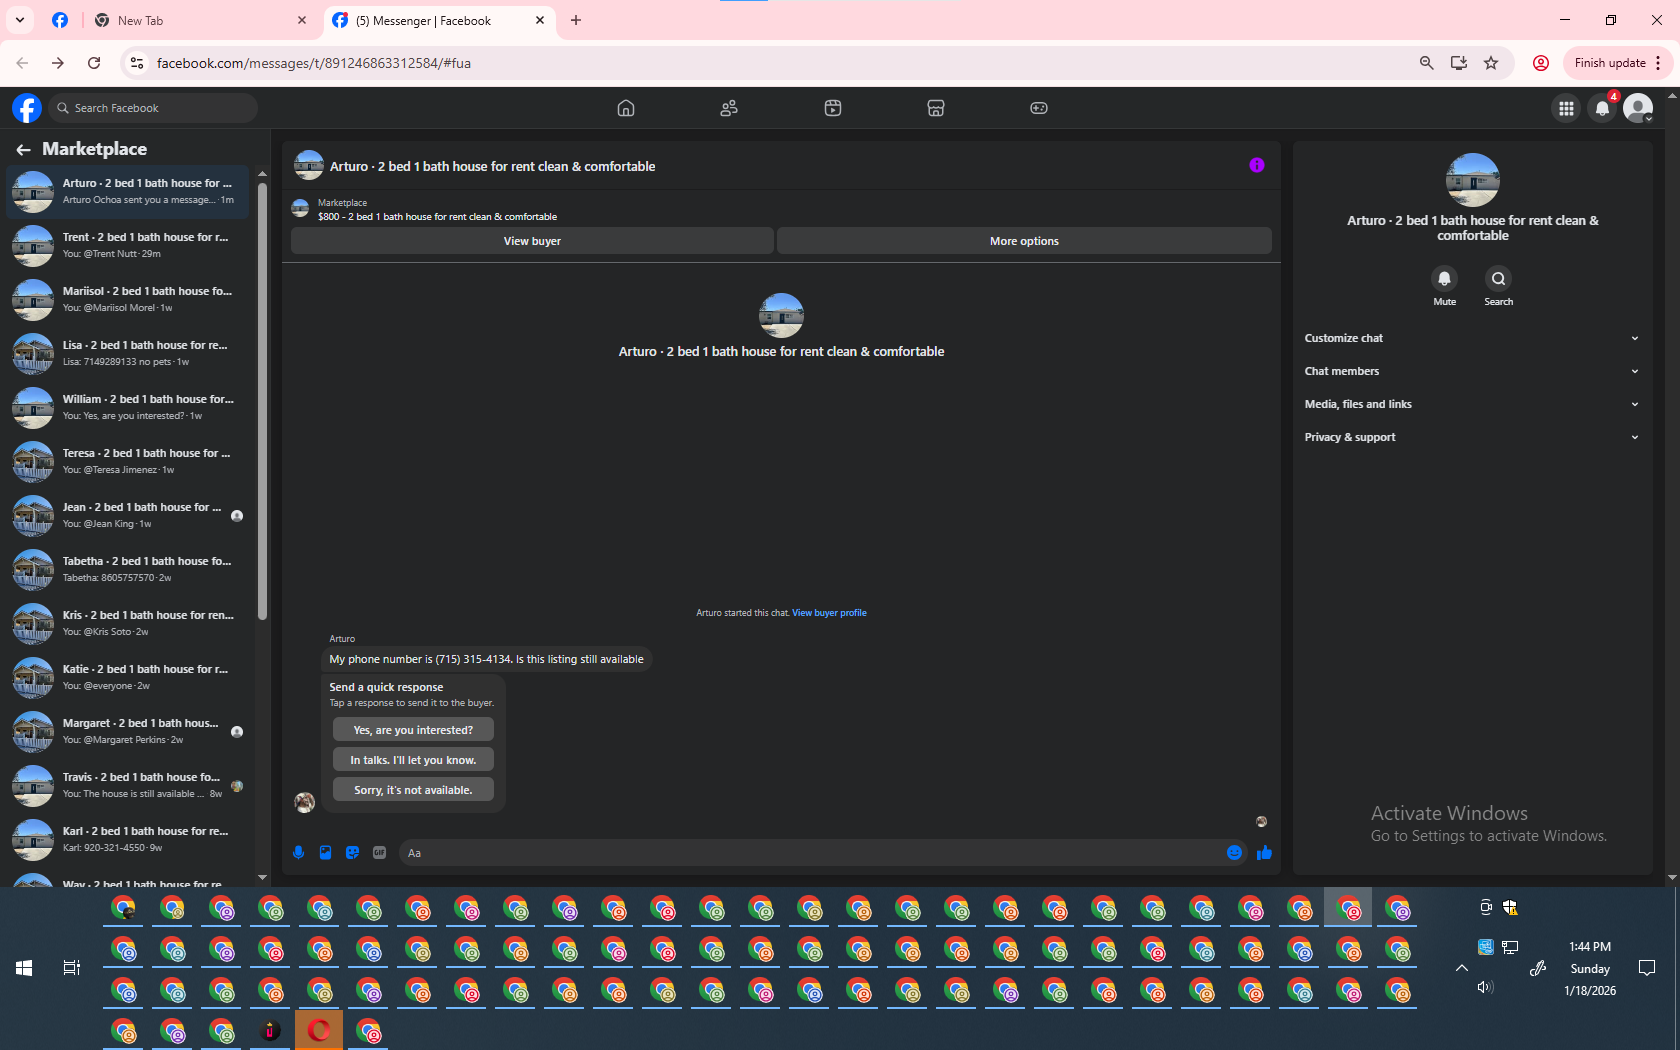Zoom magnifier icon in address bar
The image size is (1680, 1050).
(1427, 63)
